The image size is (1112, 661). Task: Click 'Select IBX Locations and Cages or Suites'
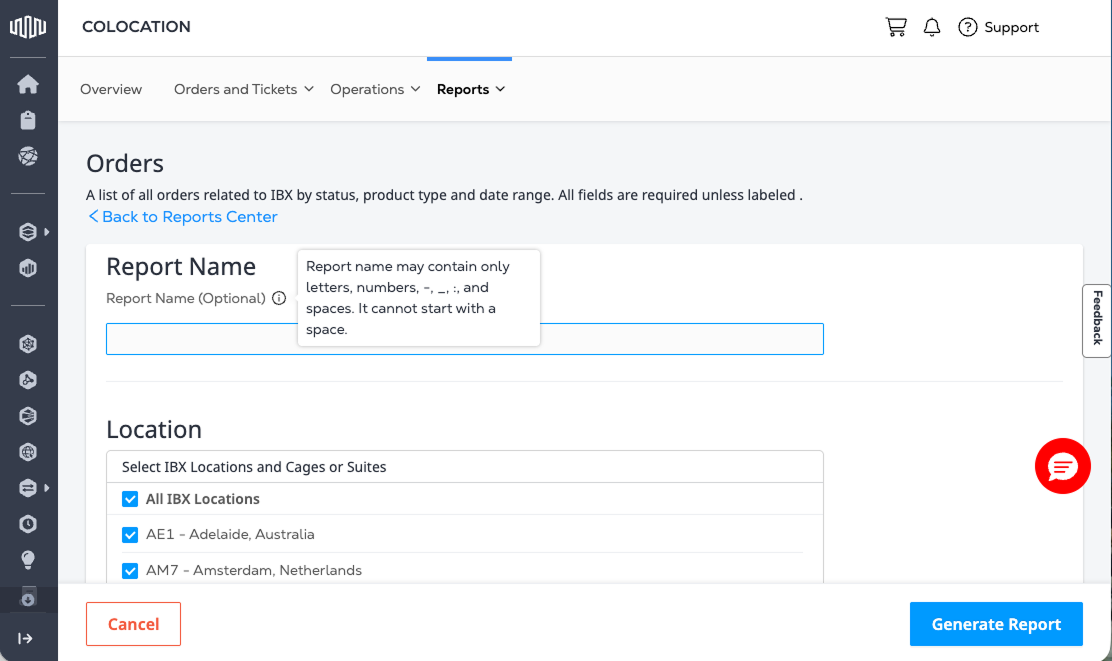coord(254,467)
